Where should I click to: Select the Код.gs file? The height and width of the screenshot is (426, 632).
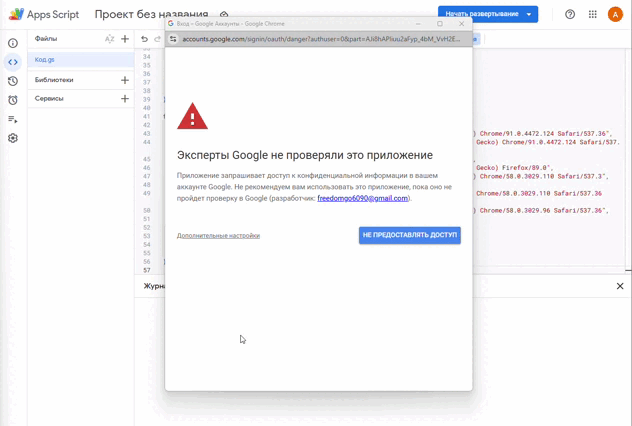tap(45, 60)
